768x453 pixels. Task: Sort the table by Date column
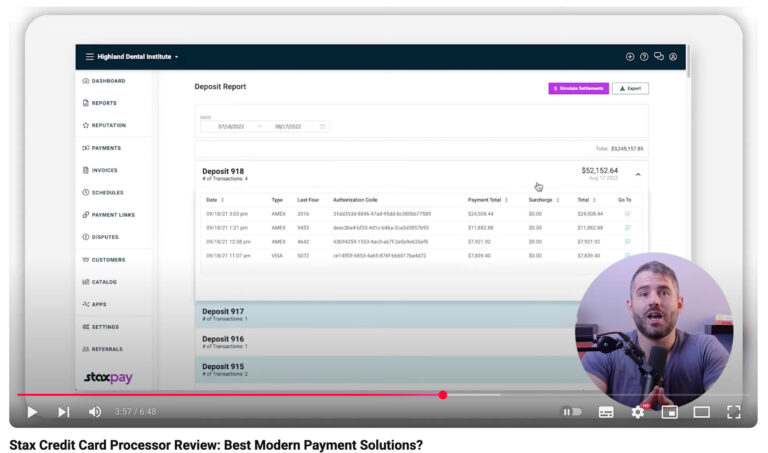click(215, 200)
